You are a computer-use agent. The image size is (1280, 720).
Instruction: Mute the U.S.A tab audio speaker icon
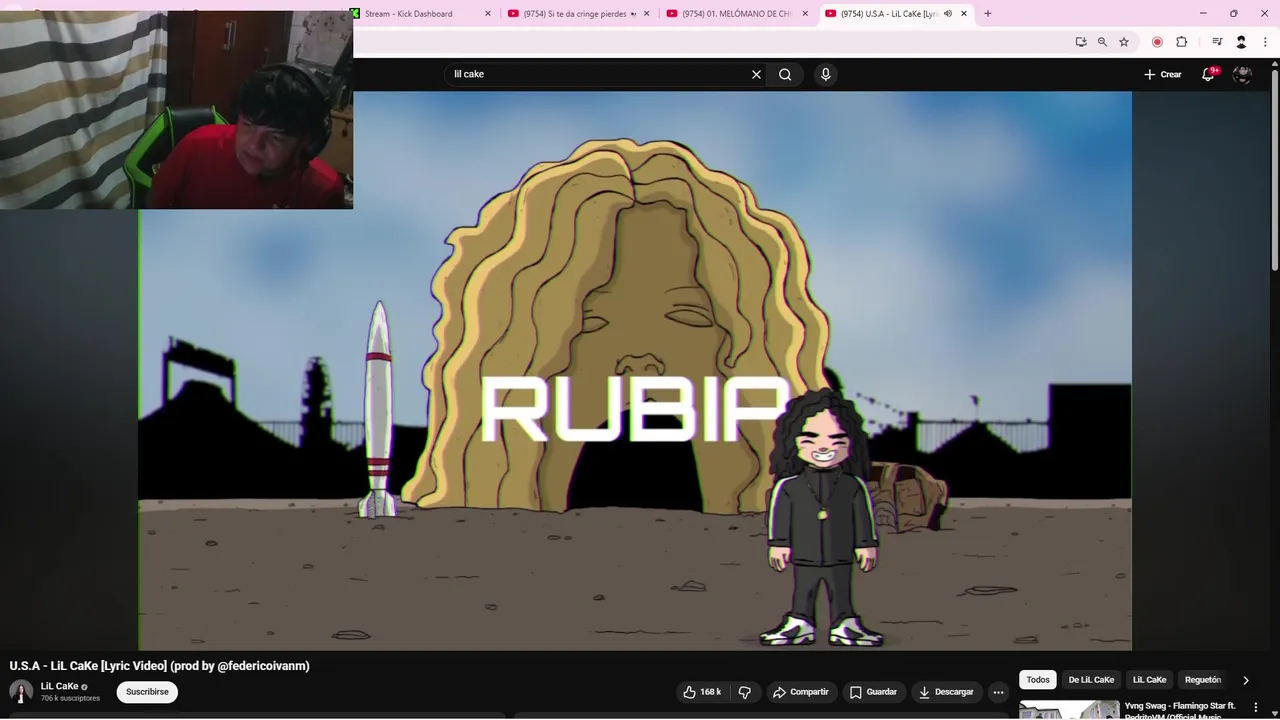pos(947,13)
